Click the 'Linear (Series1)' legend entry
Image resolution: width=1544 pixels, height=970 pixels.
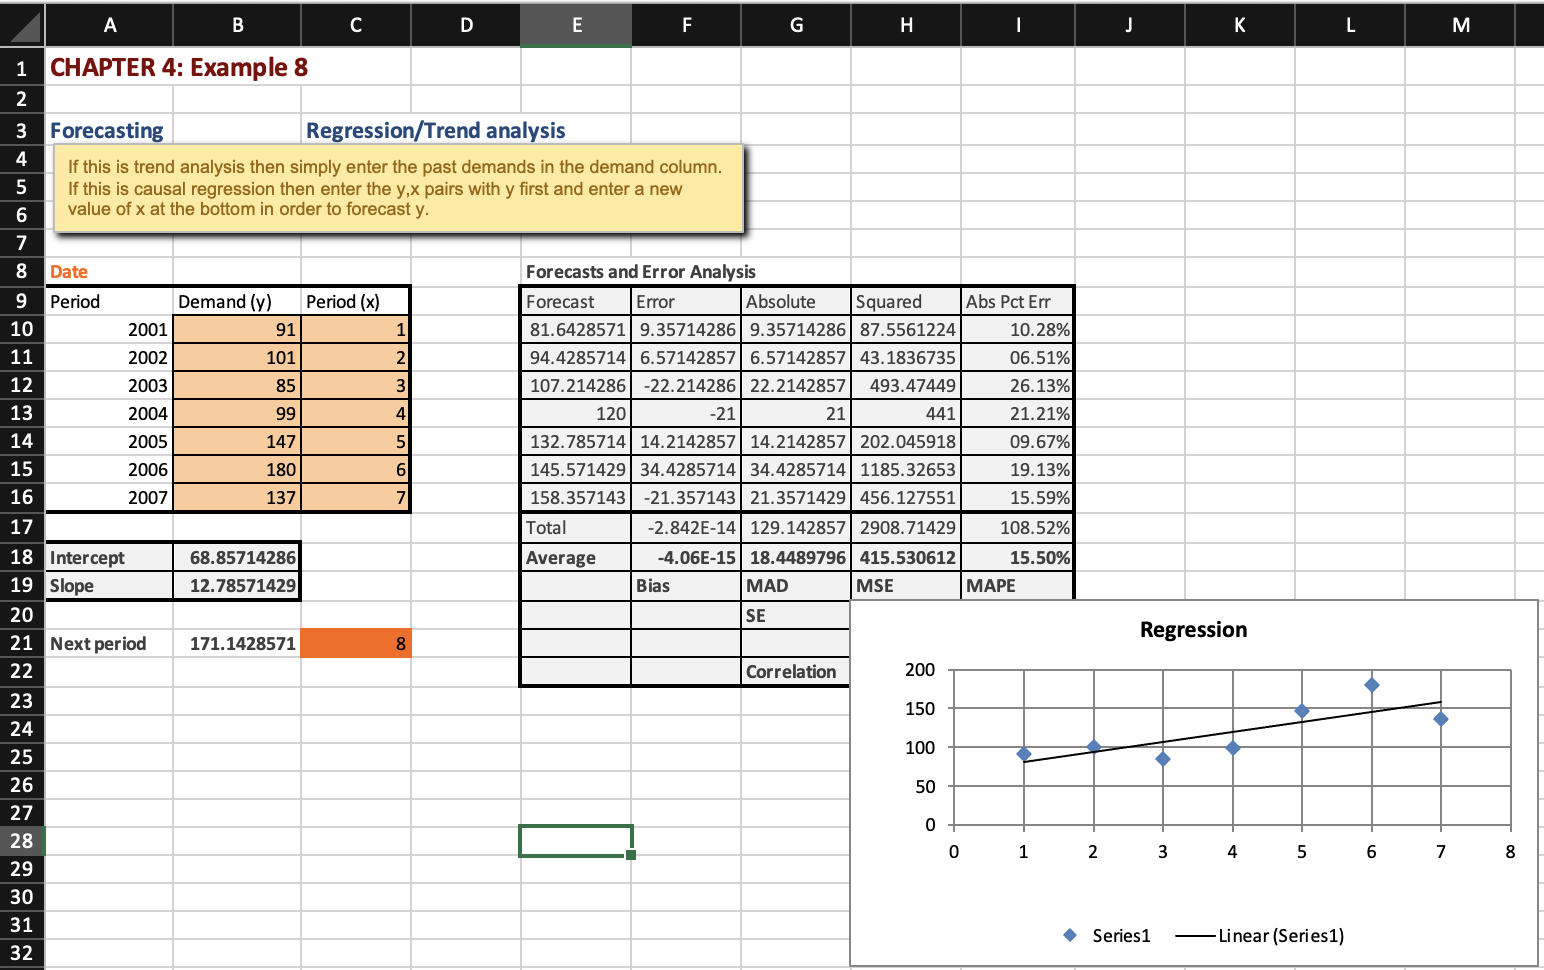1260,935
